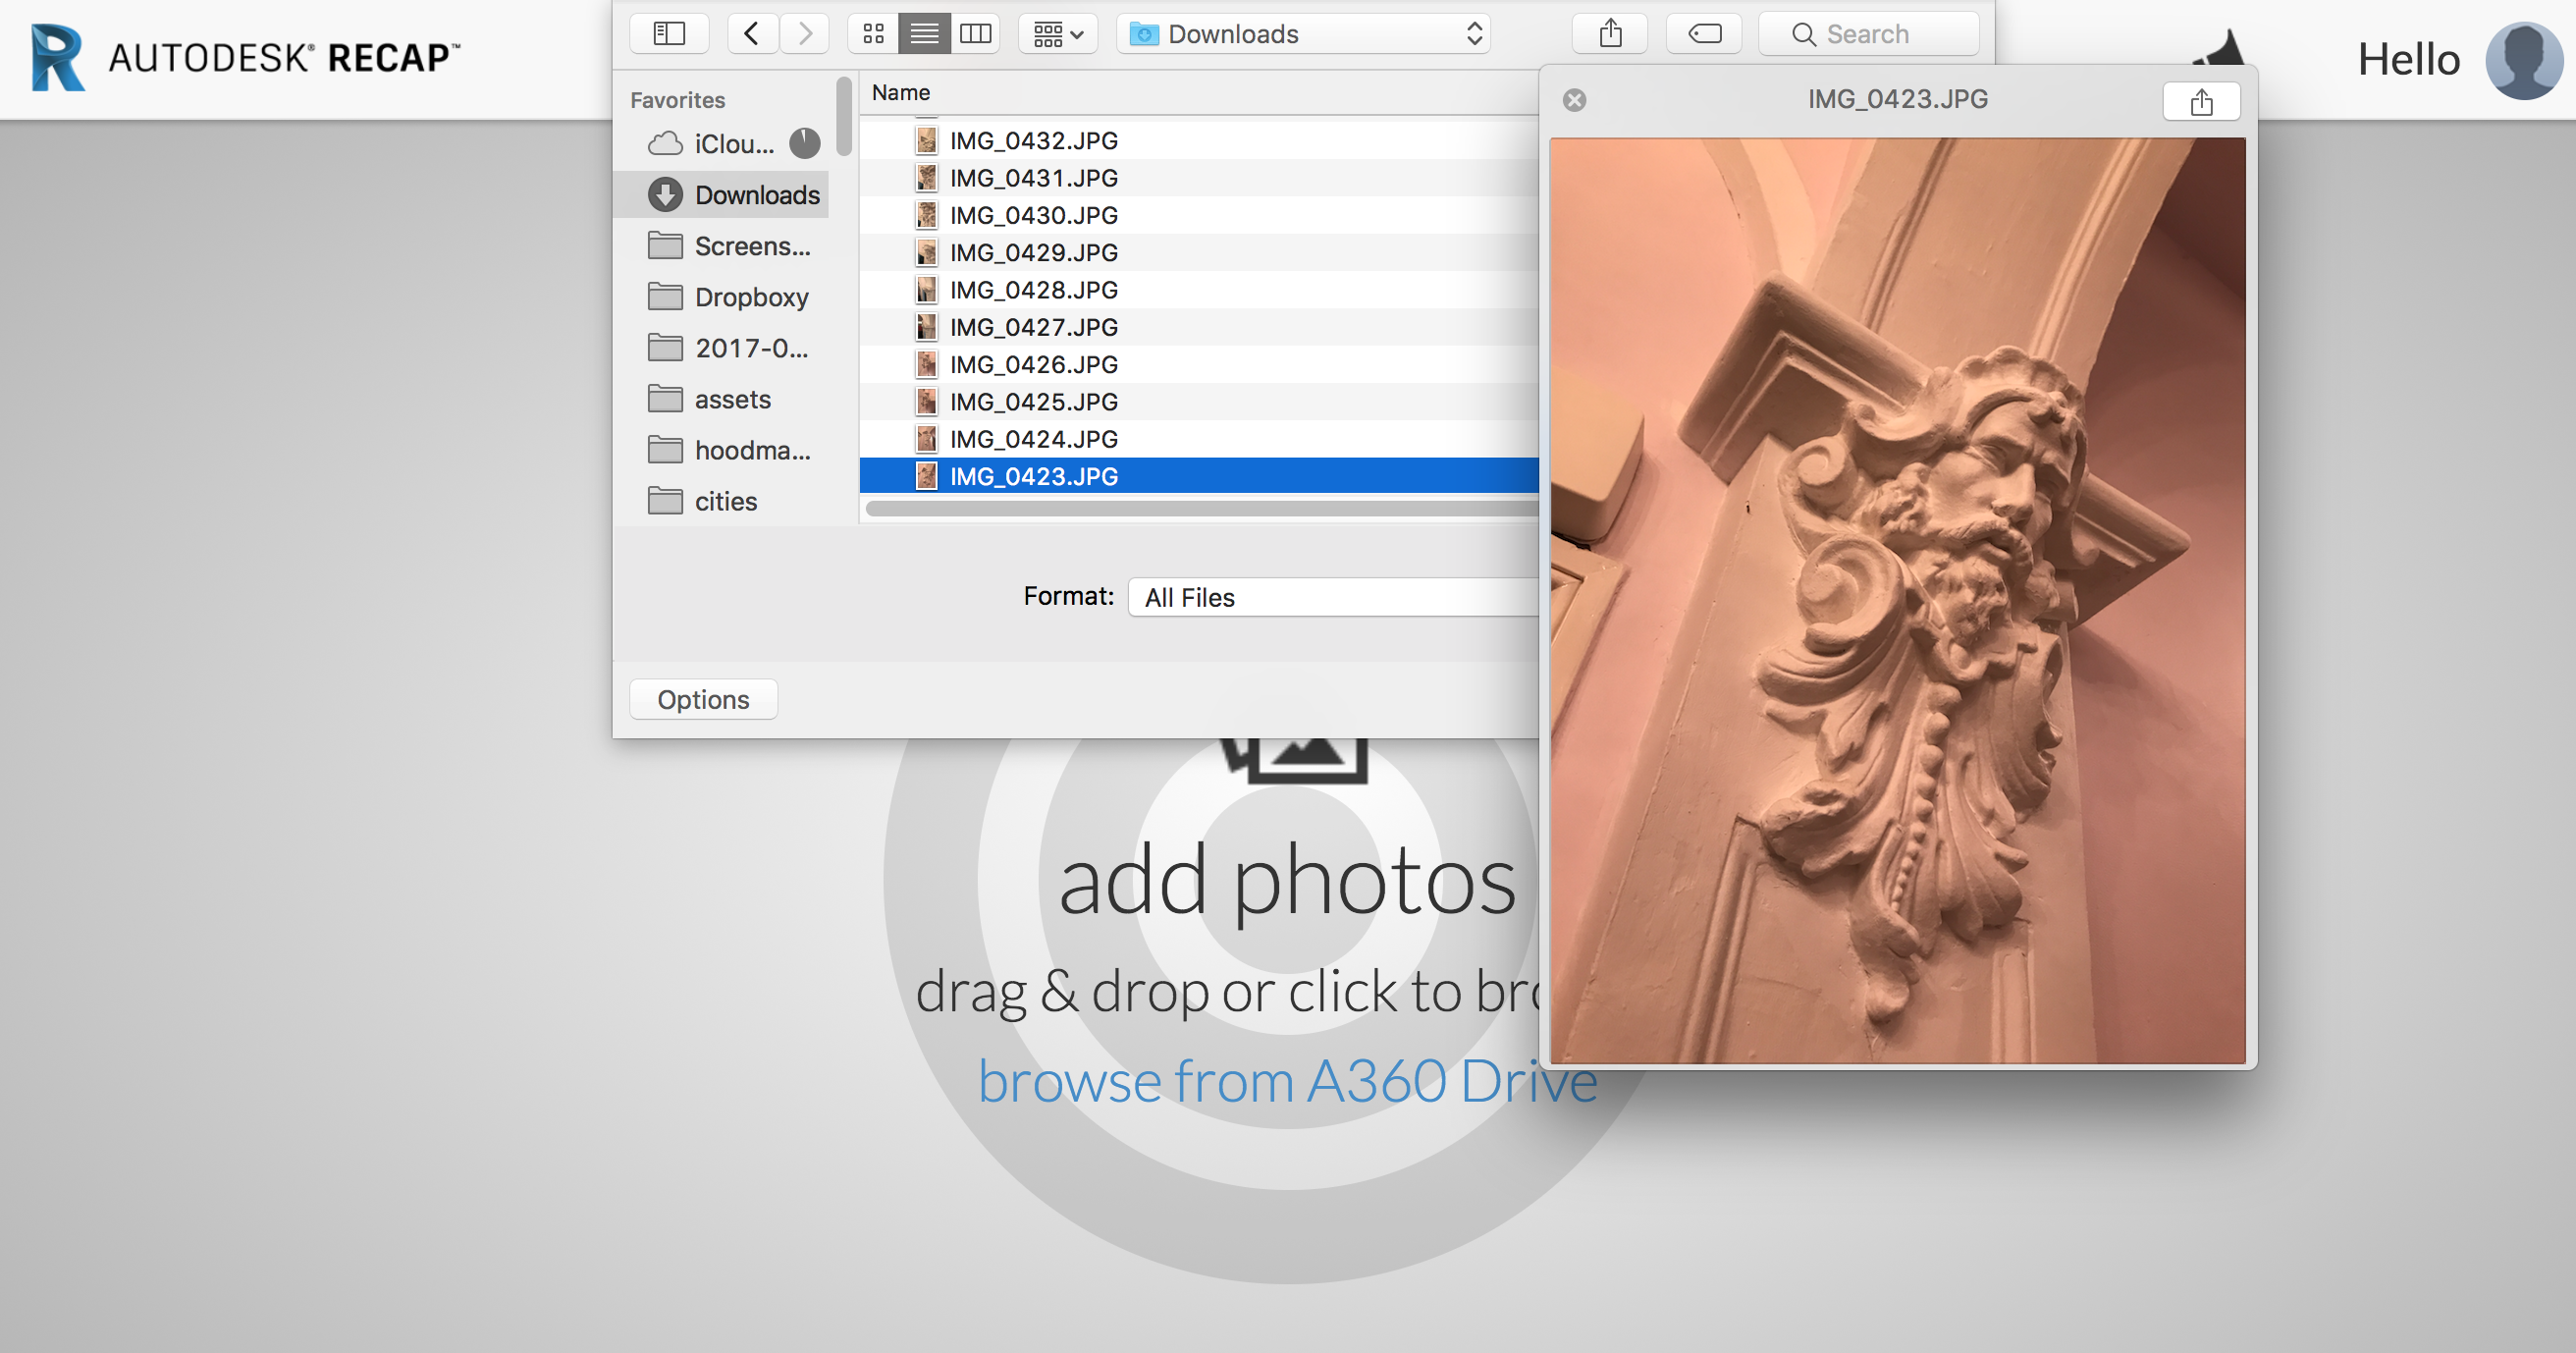
Task: Go back with the left chevron
Action: (x=752, y=34)
